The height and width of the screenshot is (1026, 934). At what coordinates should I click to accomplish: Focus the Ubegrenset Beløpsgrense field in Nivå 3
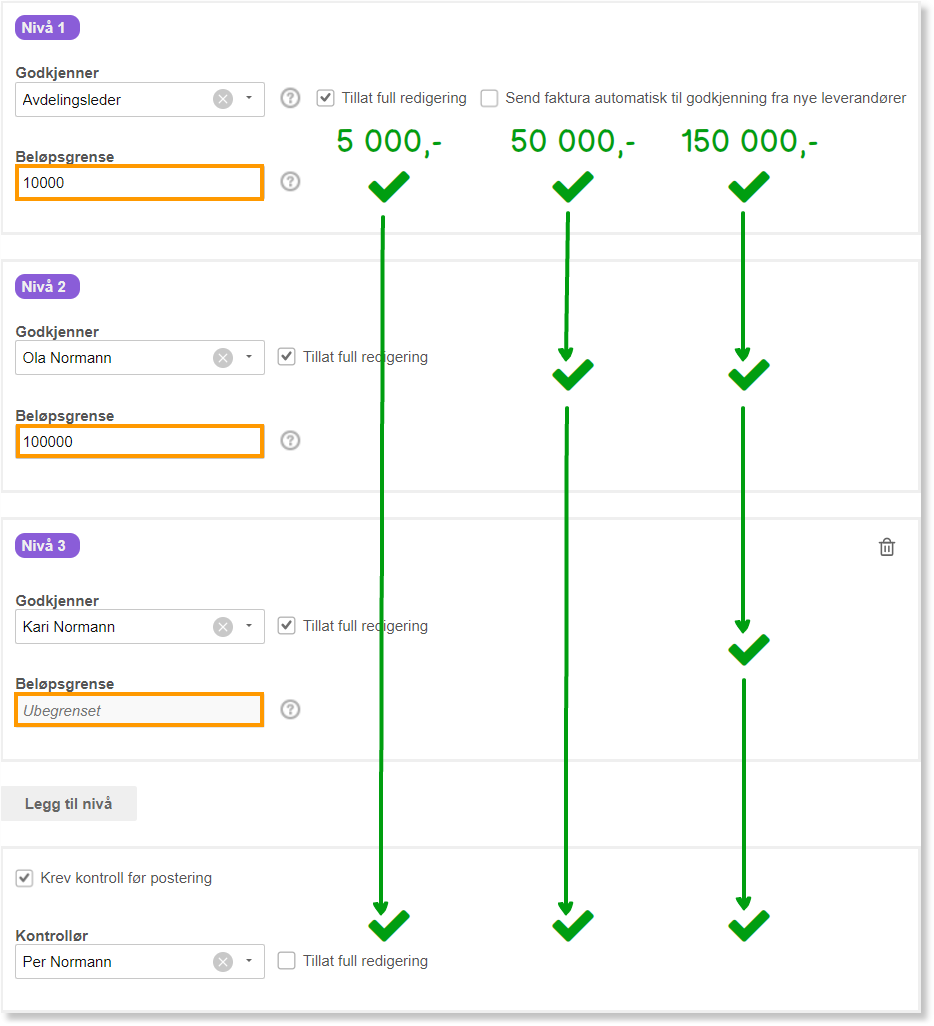pyautogui.click(x=139, y=710)
